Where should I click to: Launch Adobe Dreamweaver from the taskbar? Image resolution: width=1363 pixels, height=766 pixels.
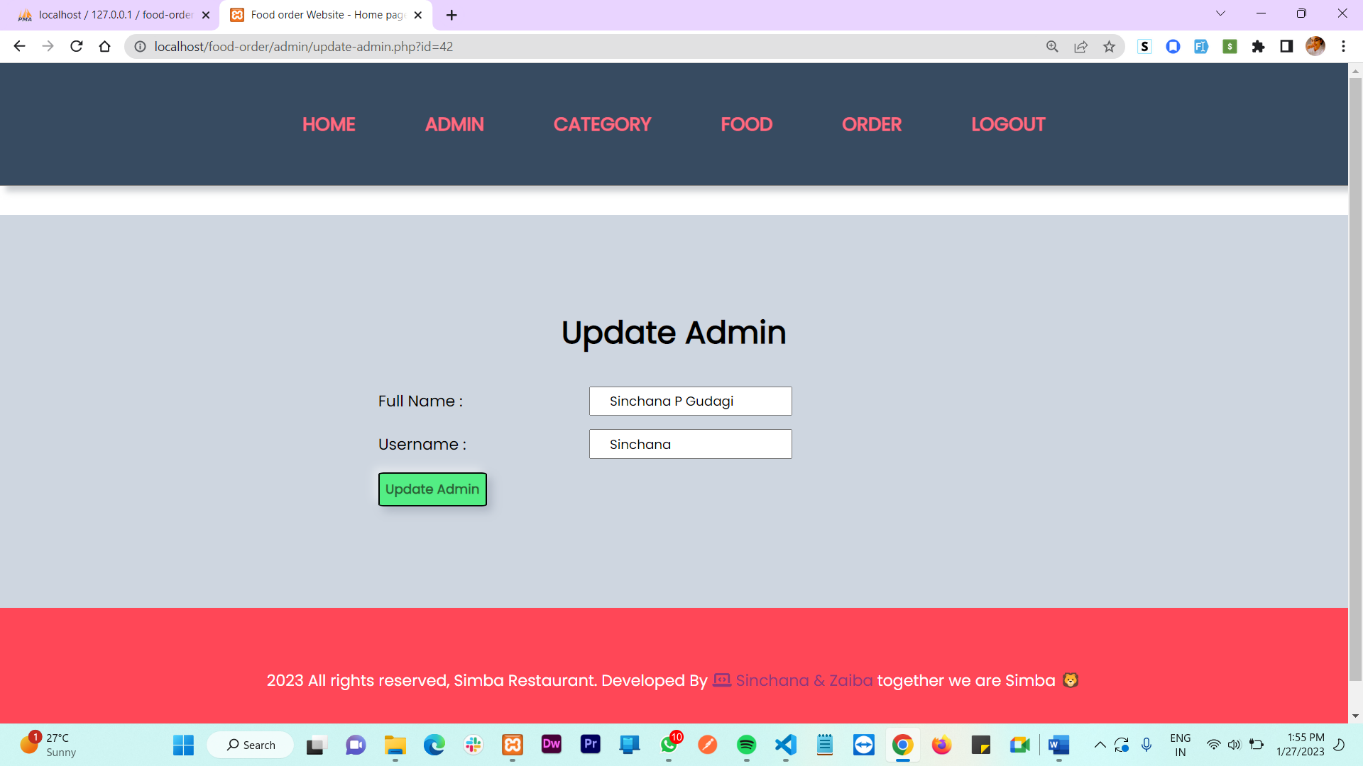tap(551, 744)
